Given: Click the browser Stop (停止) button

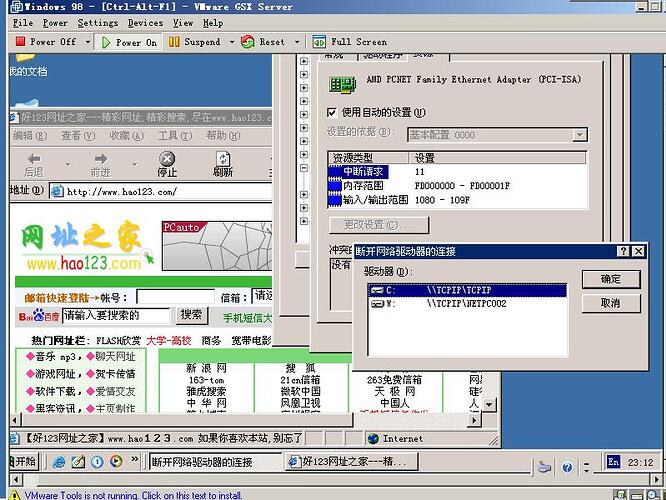Looking at the screenshot, I should click(x=167, y=164).
